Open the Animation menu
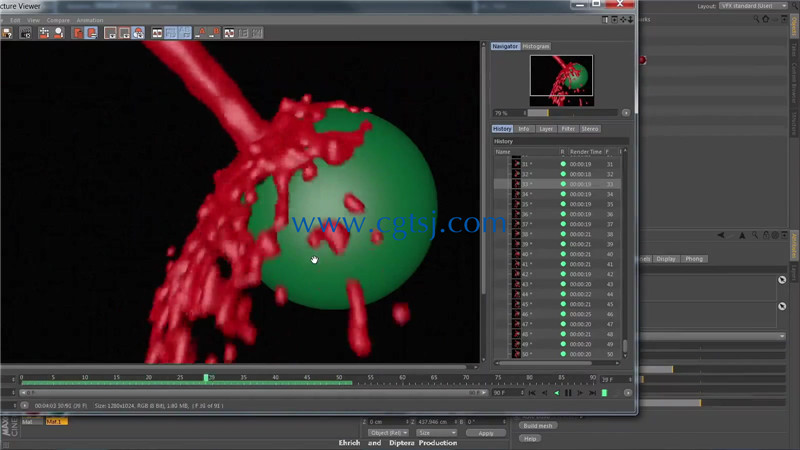The width and height of the screenshot is (800, 450). click(x=90, y=20)
